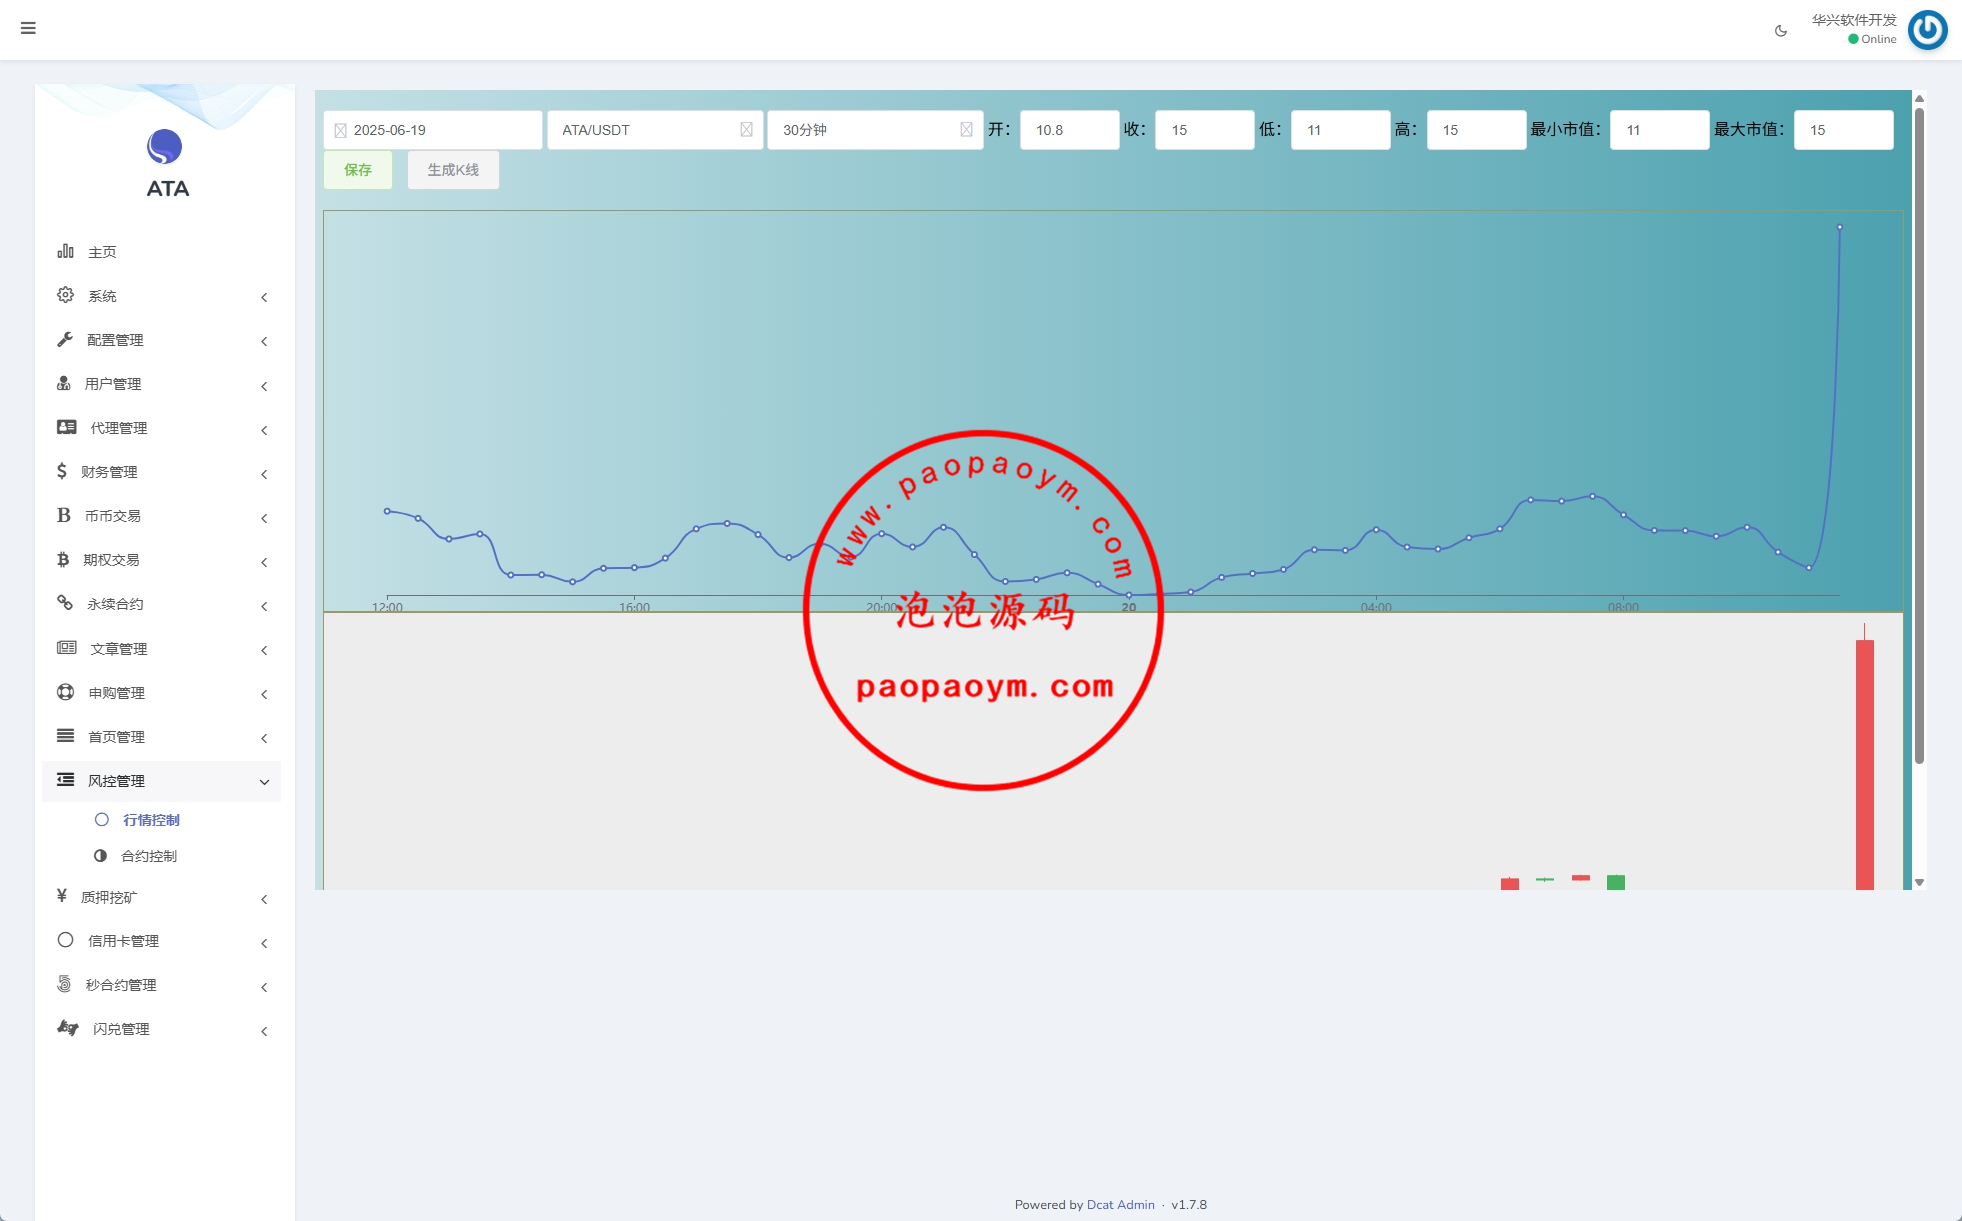
Task: Select the 行情控制 circle menu item
Action: coord(150,820)
